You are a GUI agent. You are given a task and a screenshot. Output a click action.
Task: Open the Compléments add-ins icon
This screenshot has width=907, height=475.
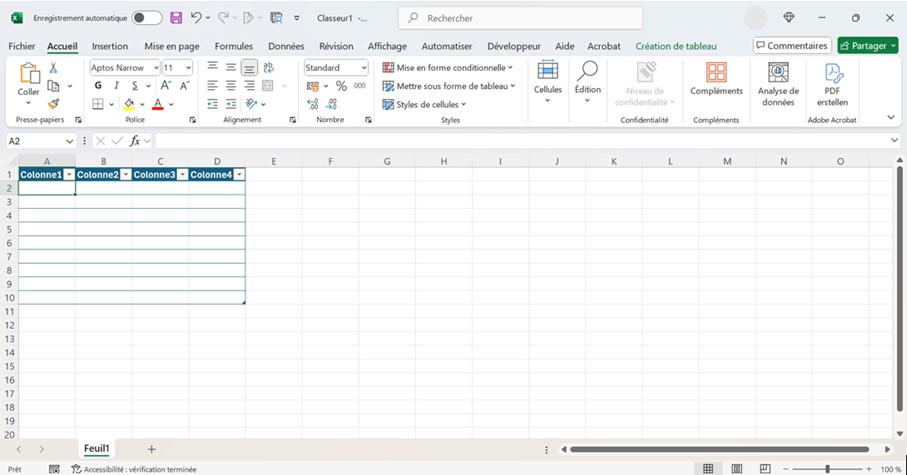(716, 80)
